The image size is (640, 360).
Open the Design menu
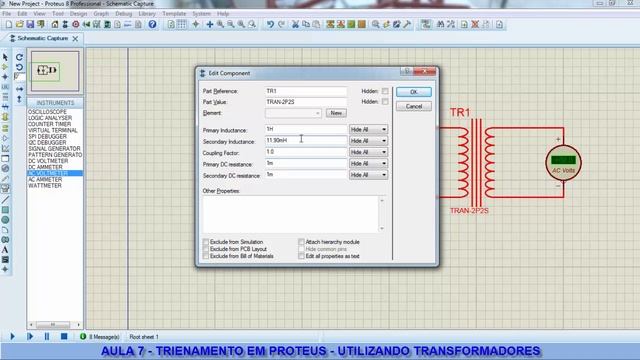(78, 13)
